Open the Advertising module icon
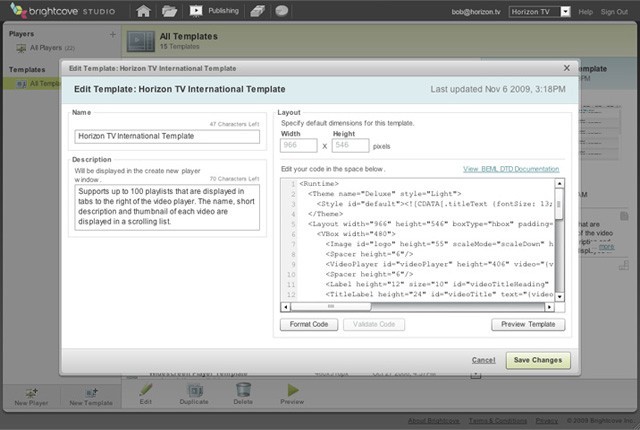Image resolution: width=640 pixels, height=430 pixels. 258,11
